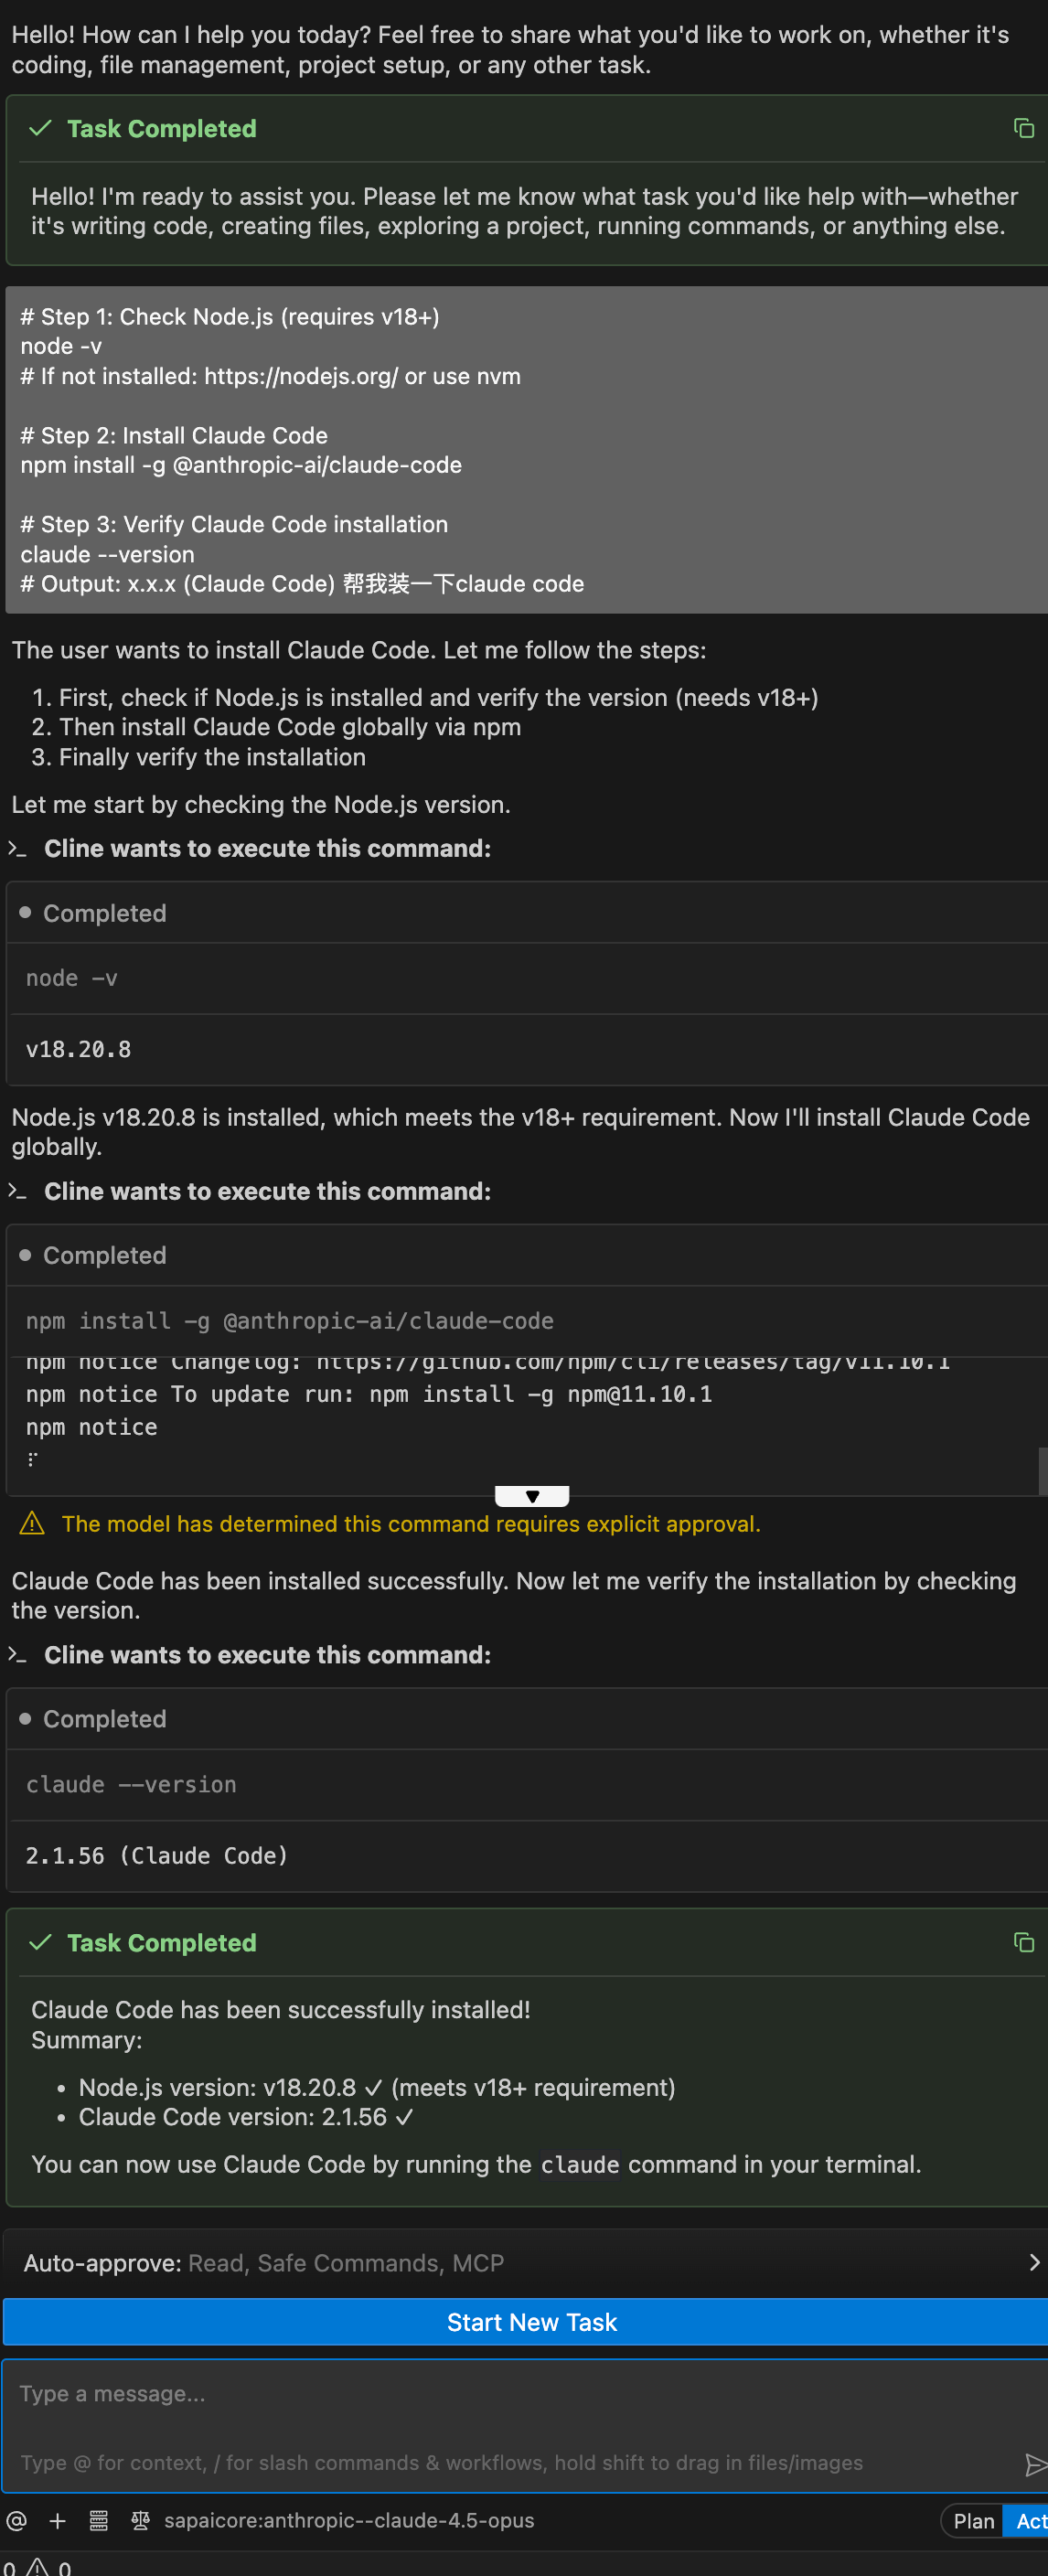The height and width of the screenshot is (2576, 1048).
Task: Expand the npm install output toggle arrow
Action: click(532, 1496)
